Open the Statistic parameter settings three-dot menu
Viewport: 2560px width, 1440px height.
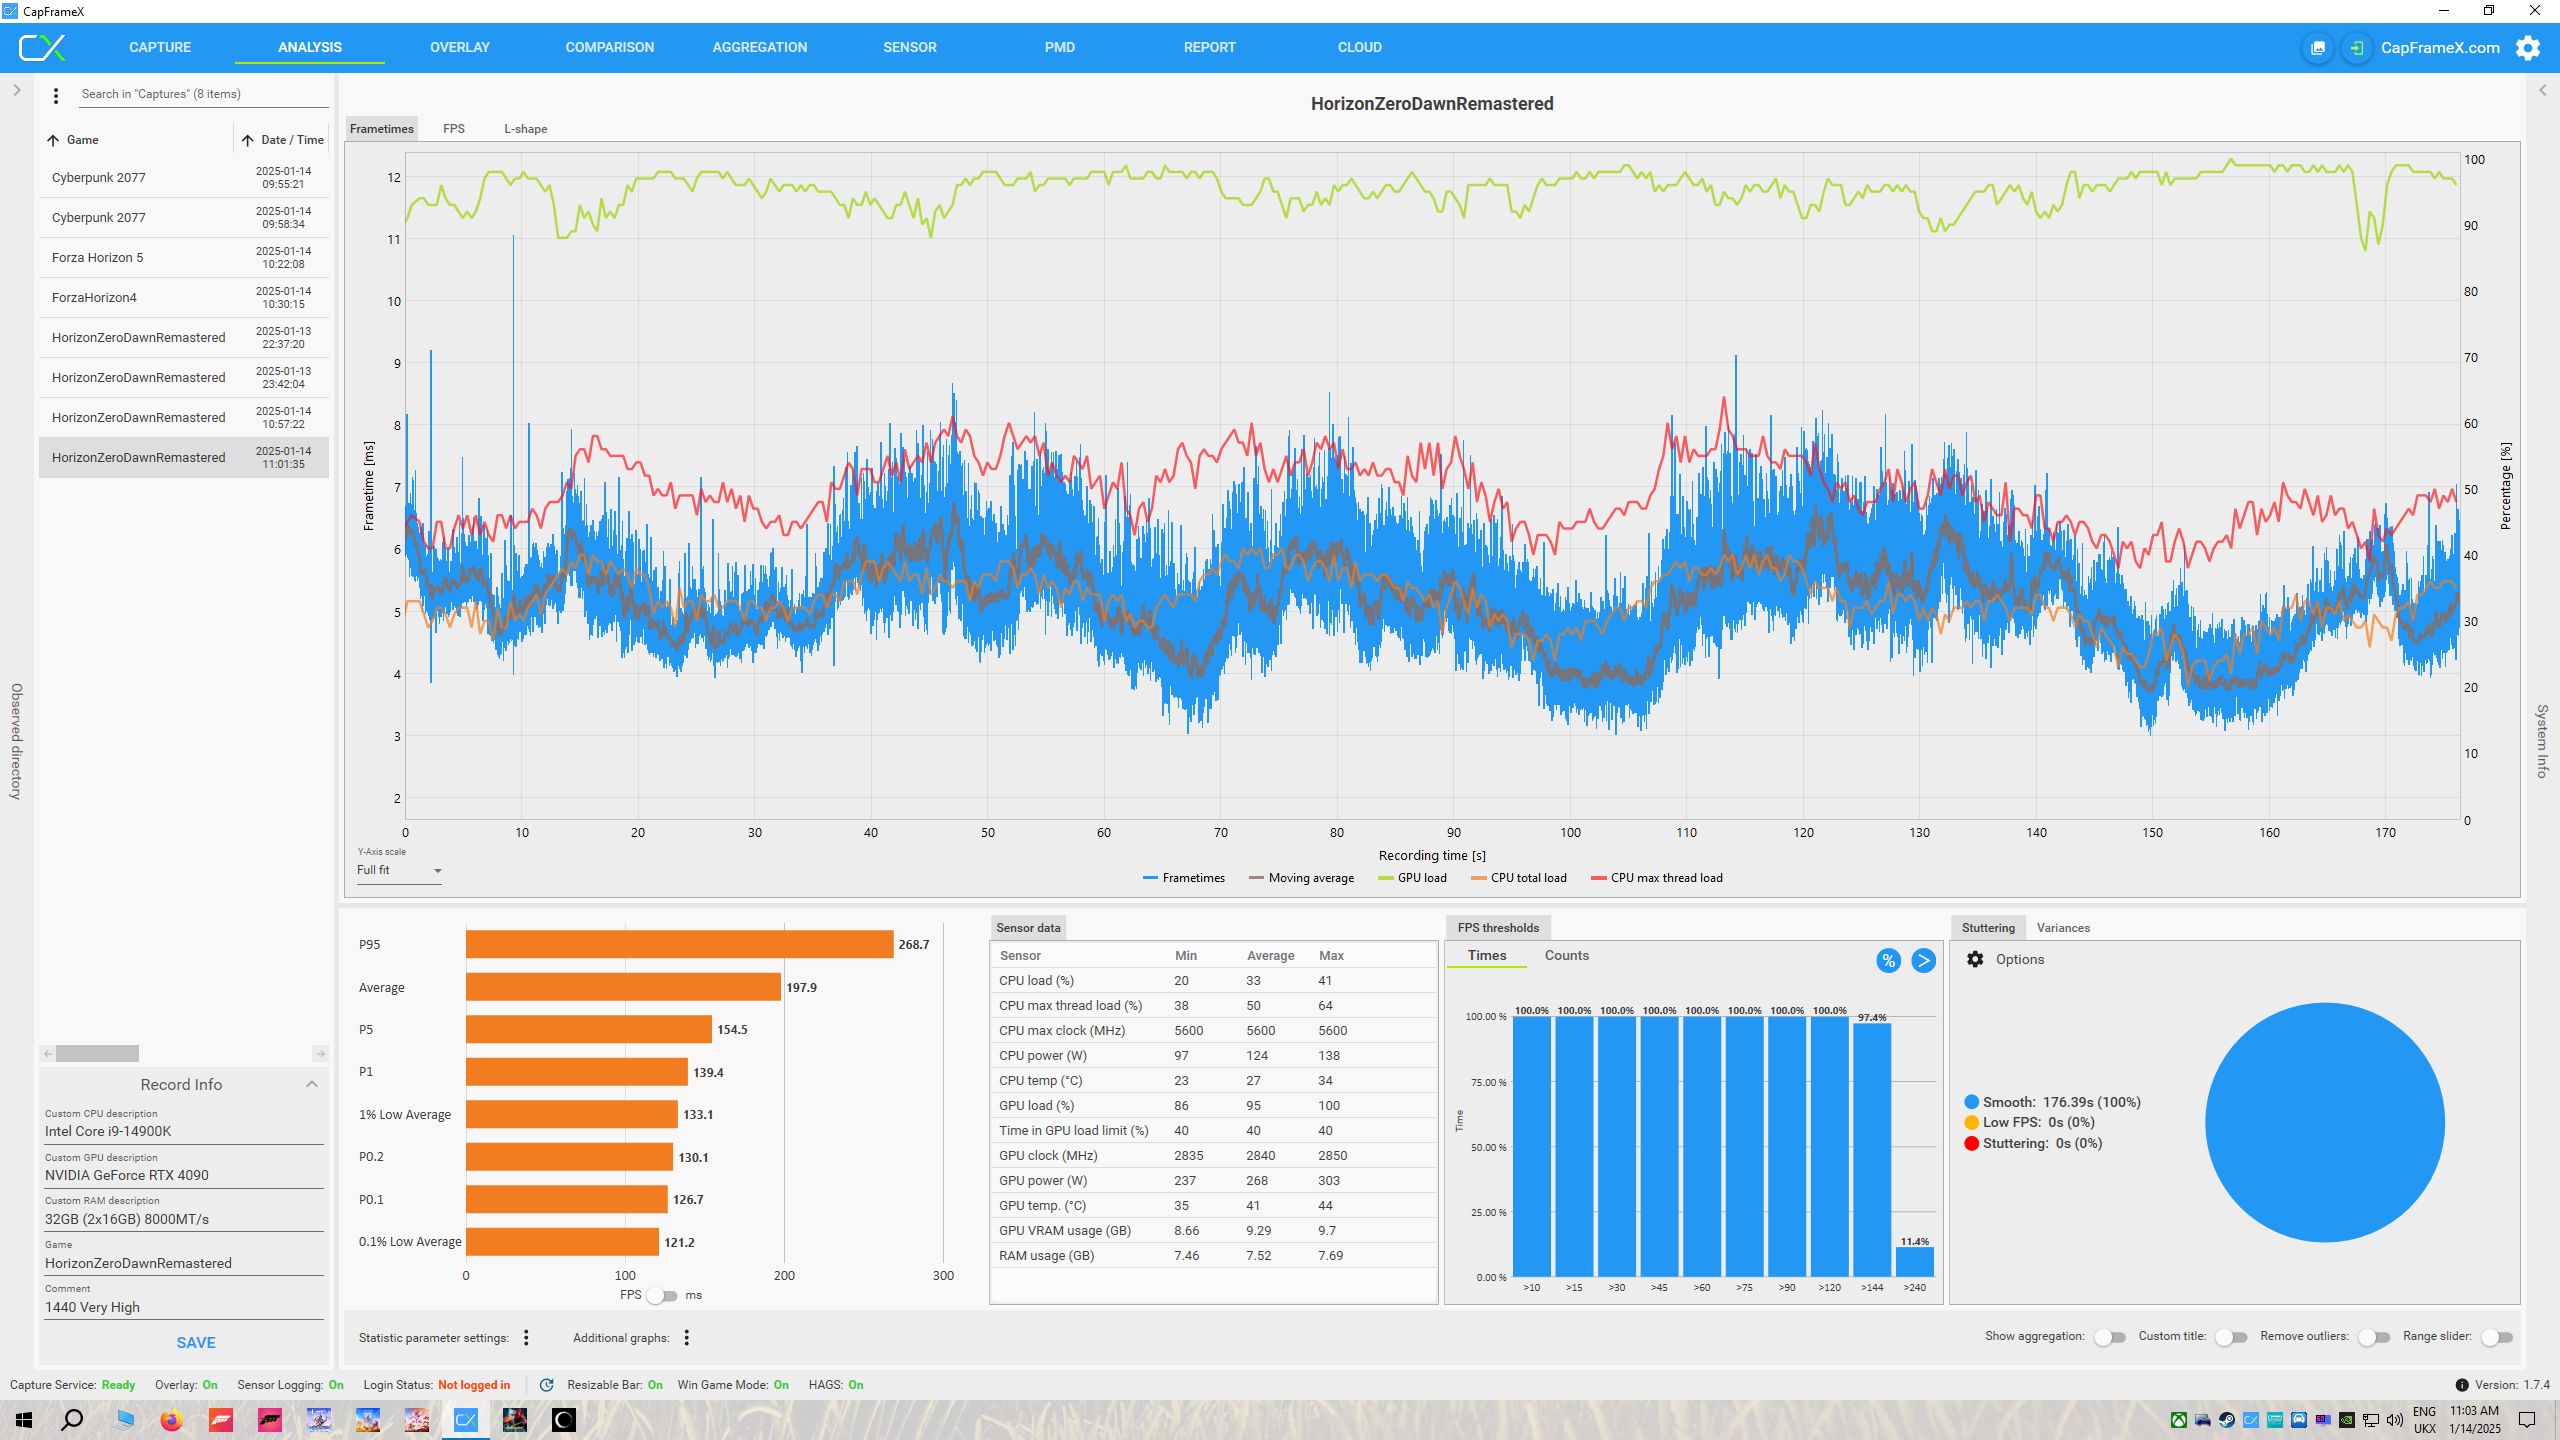(526, 1338)
